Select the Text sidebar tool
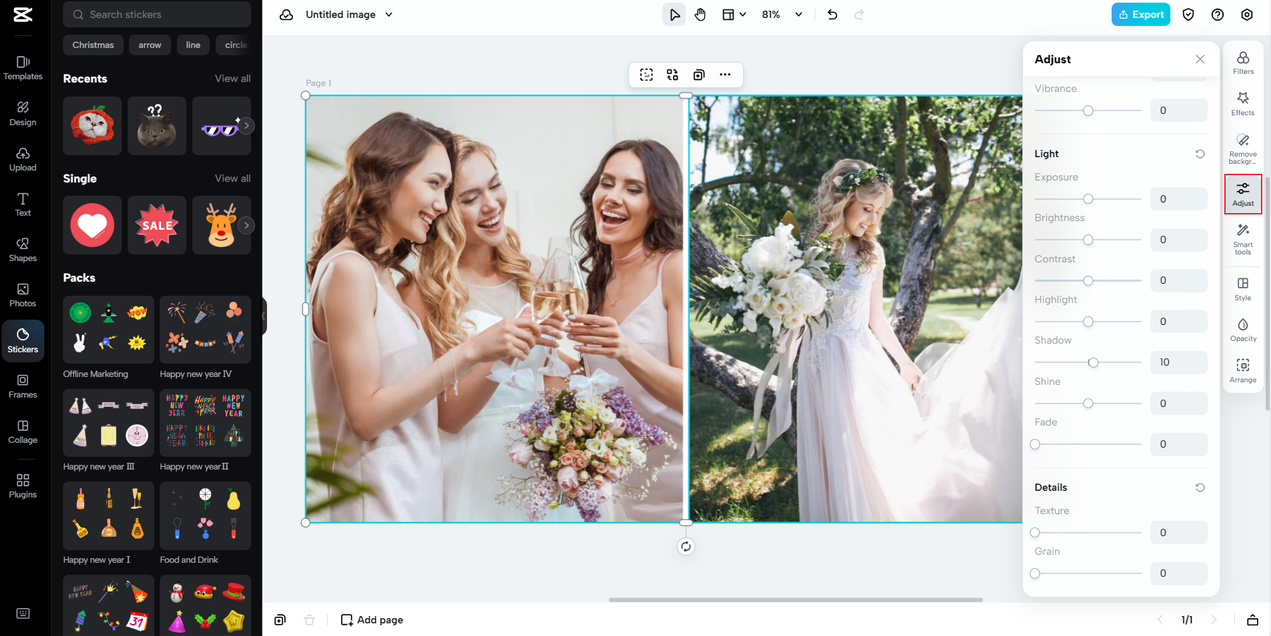 click(23, 204)
